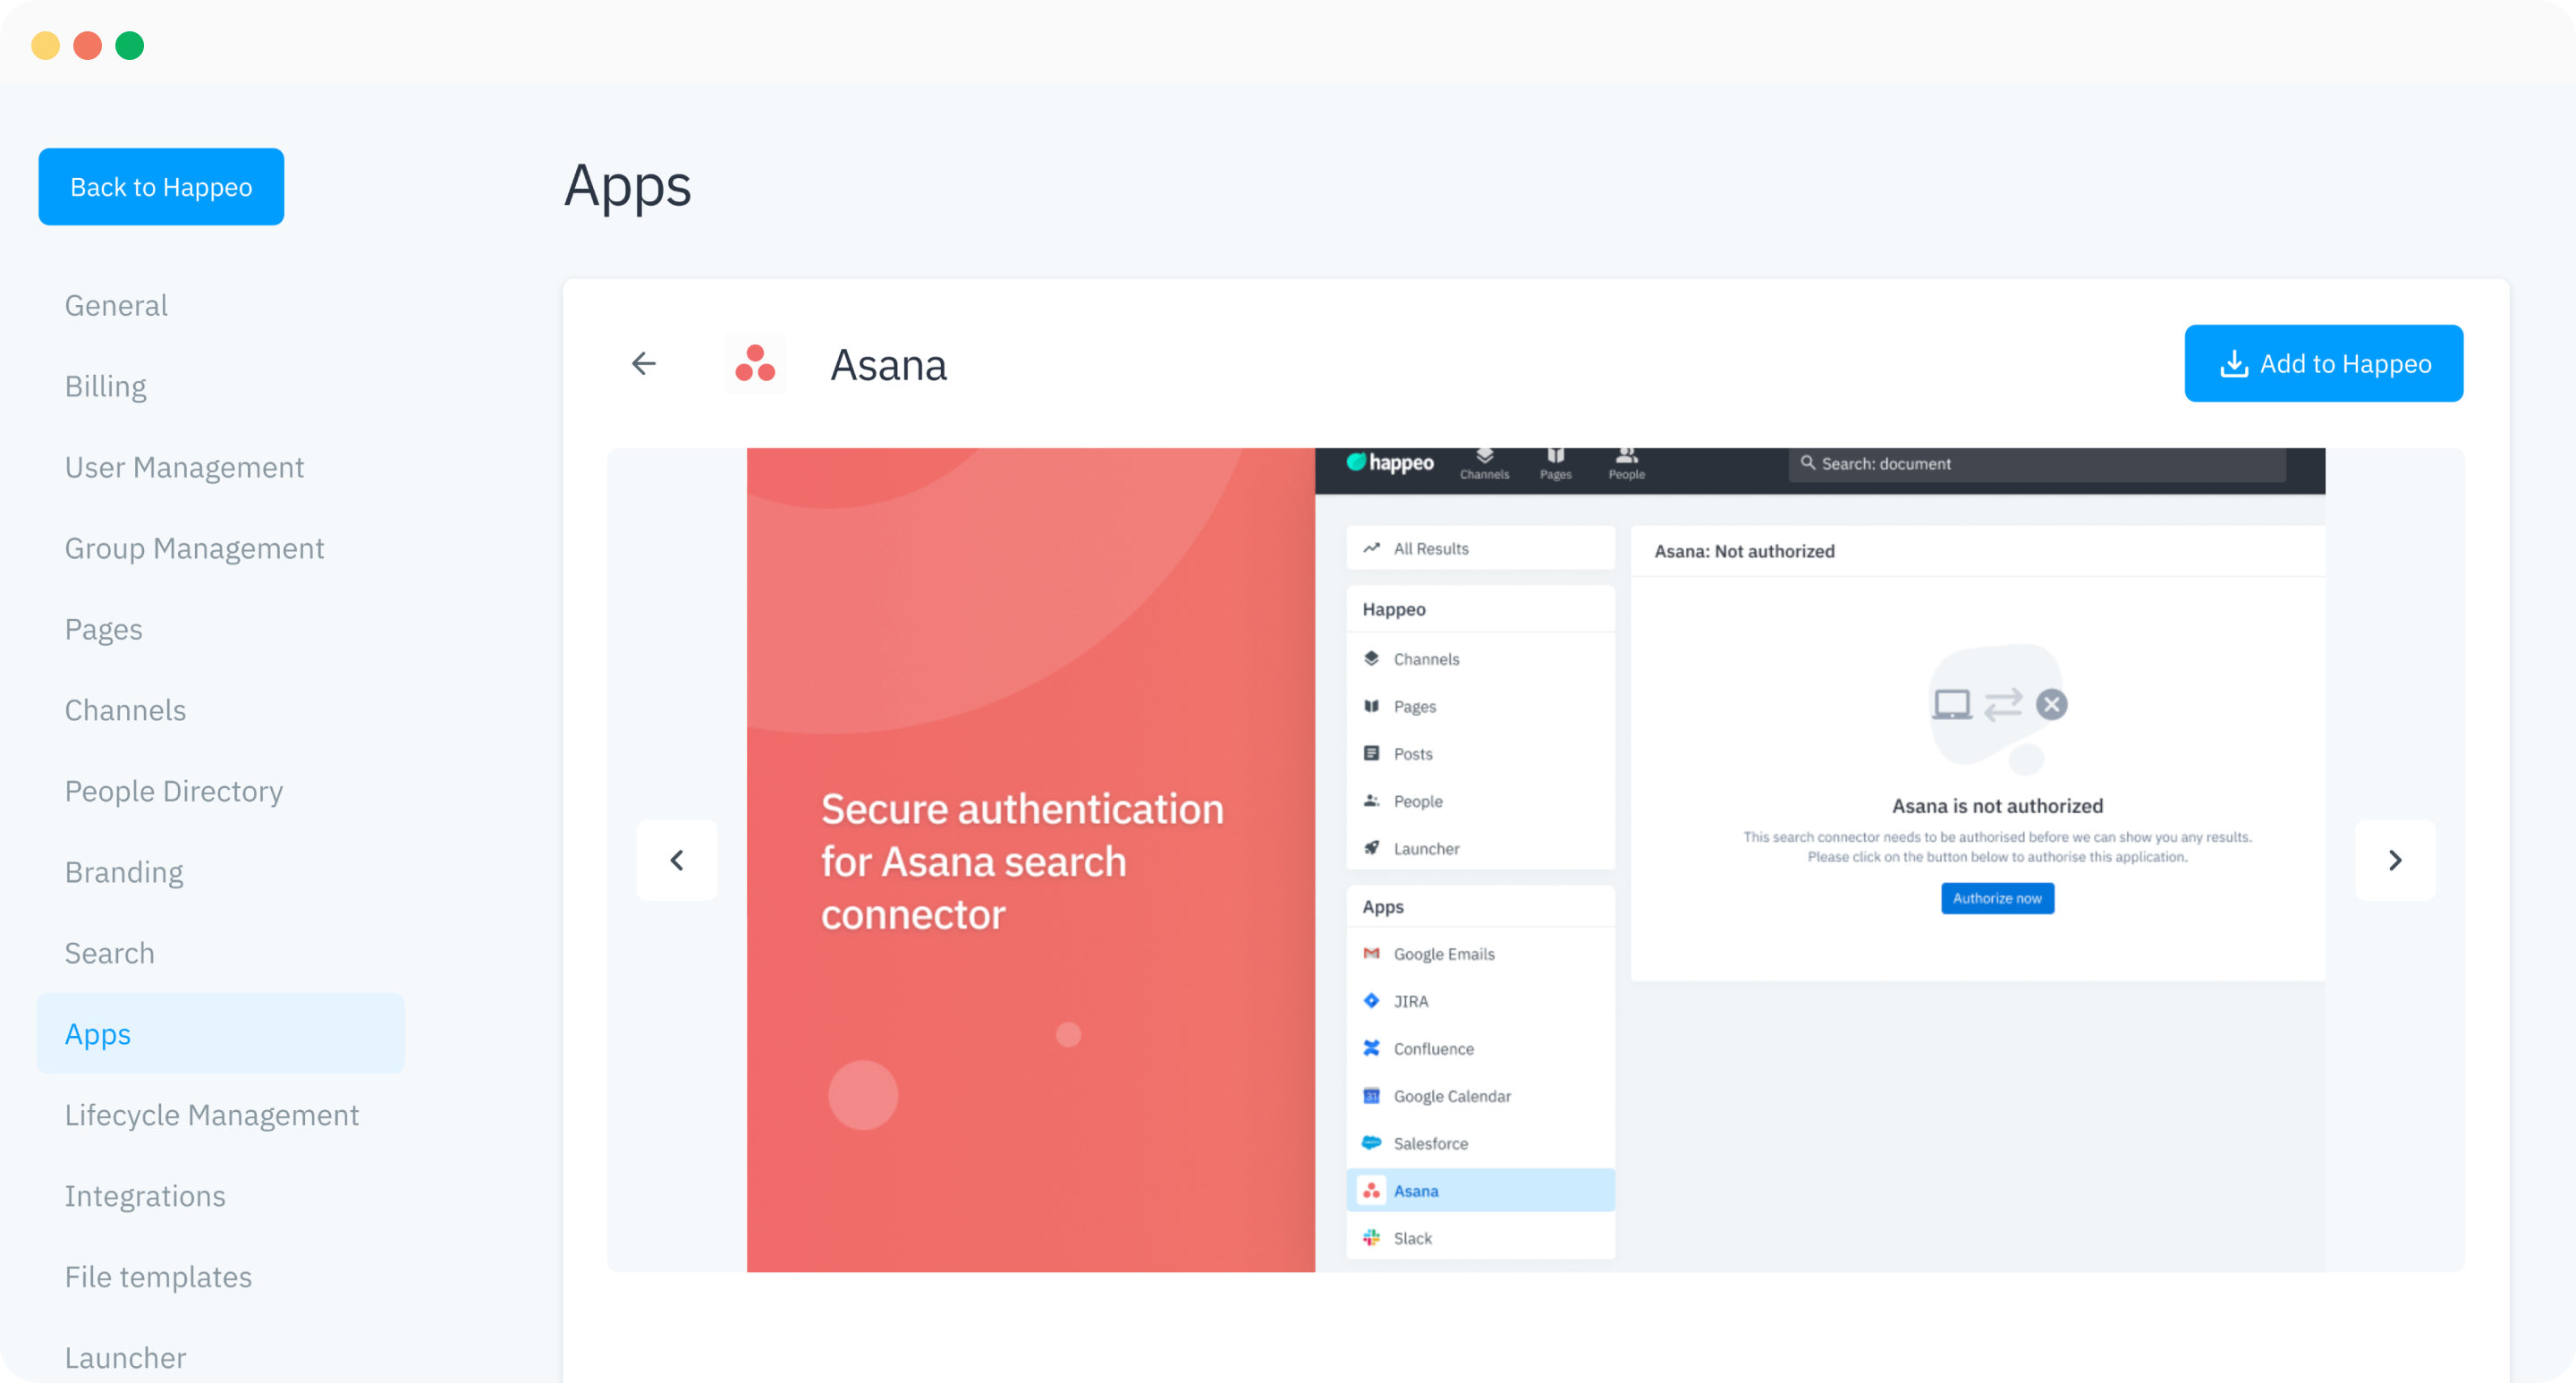Select Pages under Happeo in preview

pos(1480,706)
